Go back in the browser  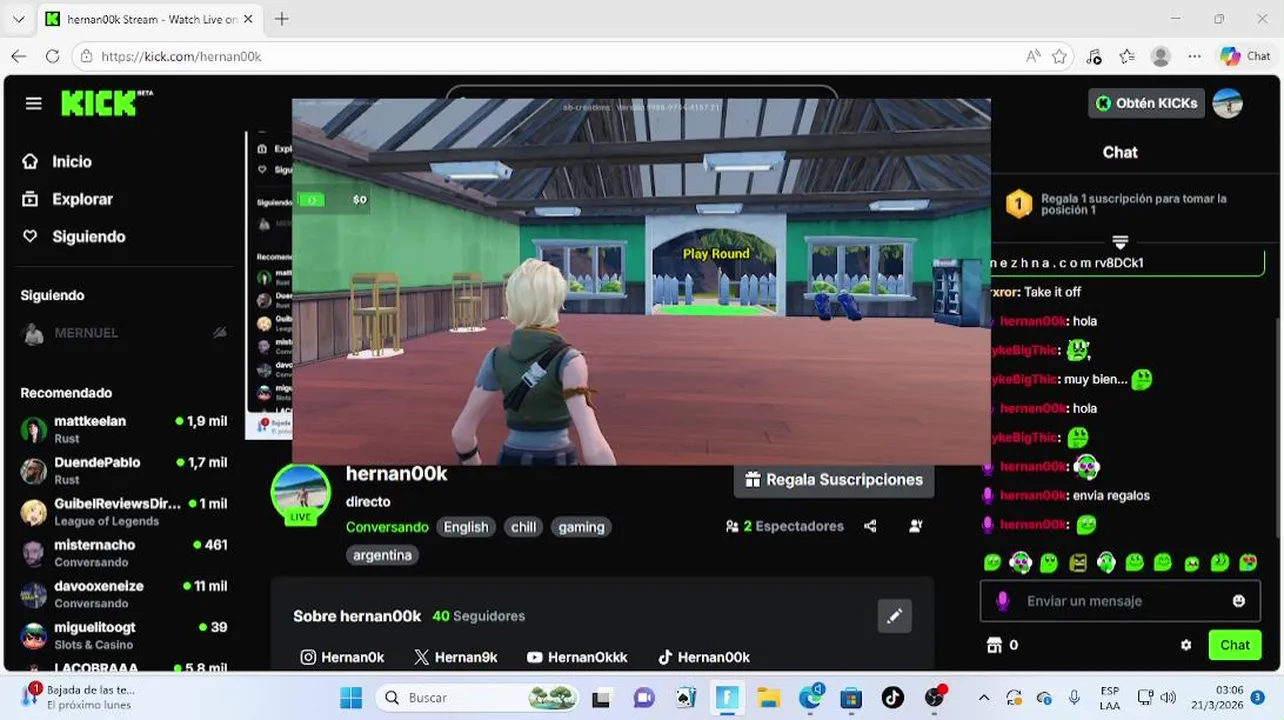(x=18, y=56)
